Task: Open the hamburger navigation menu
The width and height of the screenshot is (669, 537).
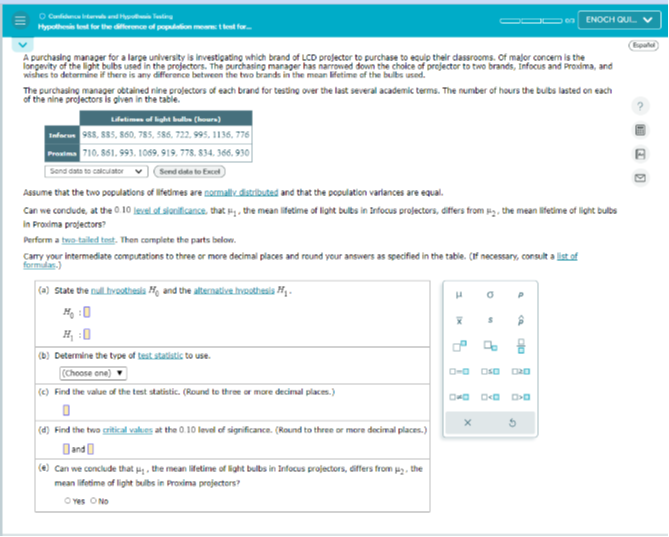Action: (20, 20)
